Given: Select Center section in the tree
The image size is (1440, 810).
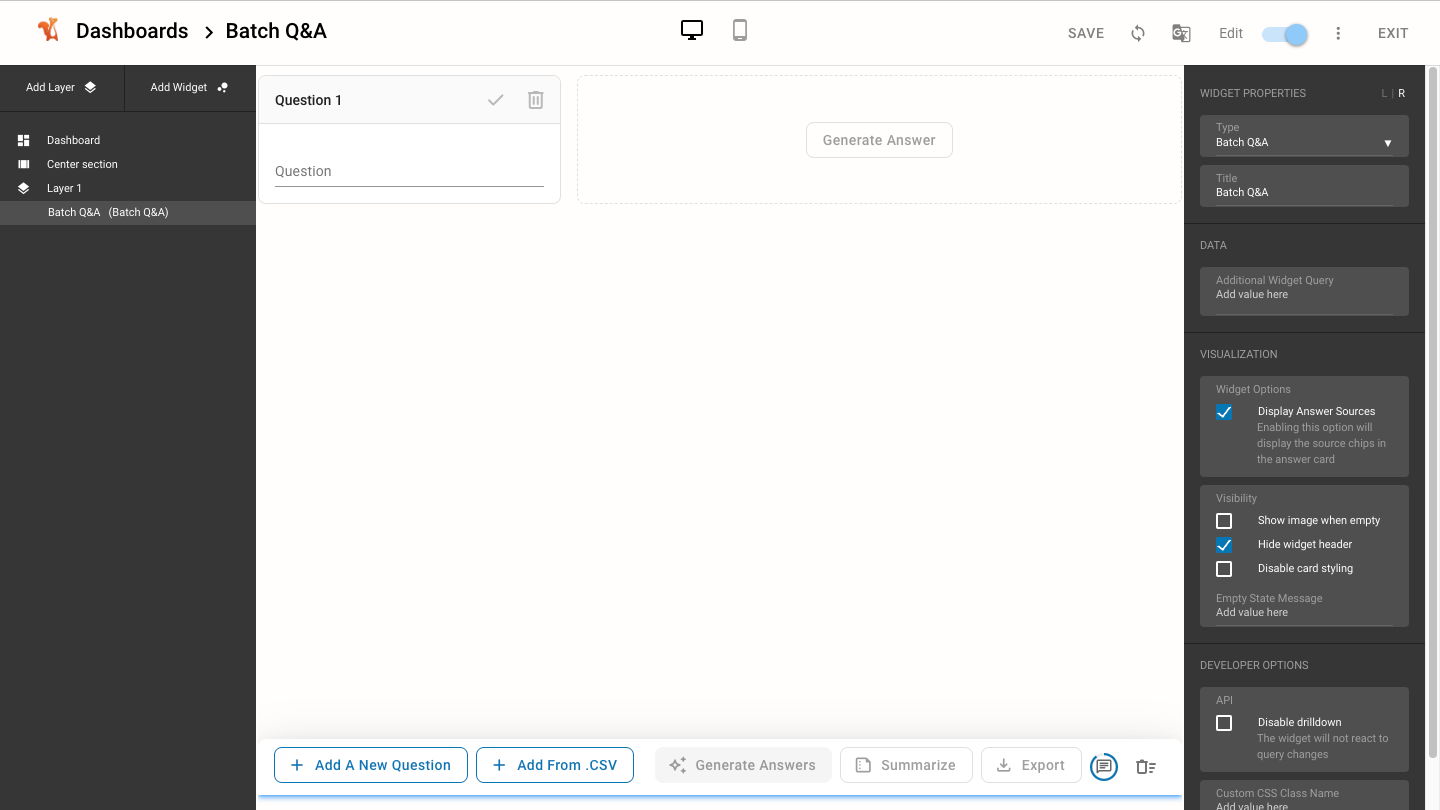Looking at the screenshot, I should tap(128, 164).
